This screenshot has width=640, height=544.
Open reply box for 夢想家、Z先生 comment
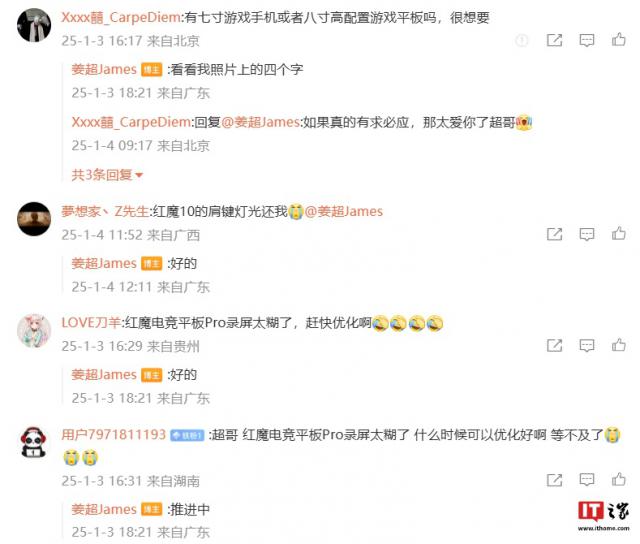click(587, 234)
